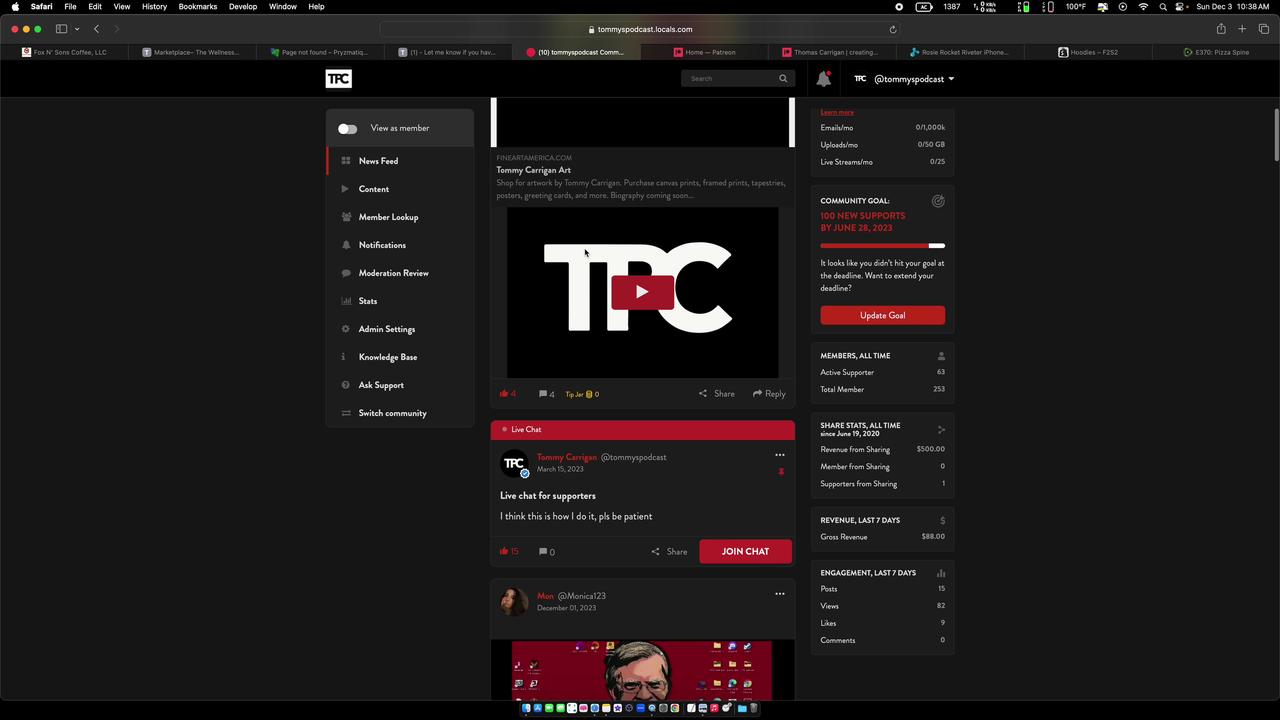This screenshot has height=720, width=1280.
Task: Like the Live chat post thumbs-up
Action: click(x=505, y=551)
